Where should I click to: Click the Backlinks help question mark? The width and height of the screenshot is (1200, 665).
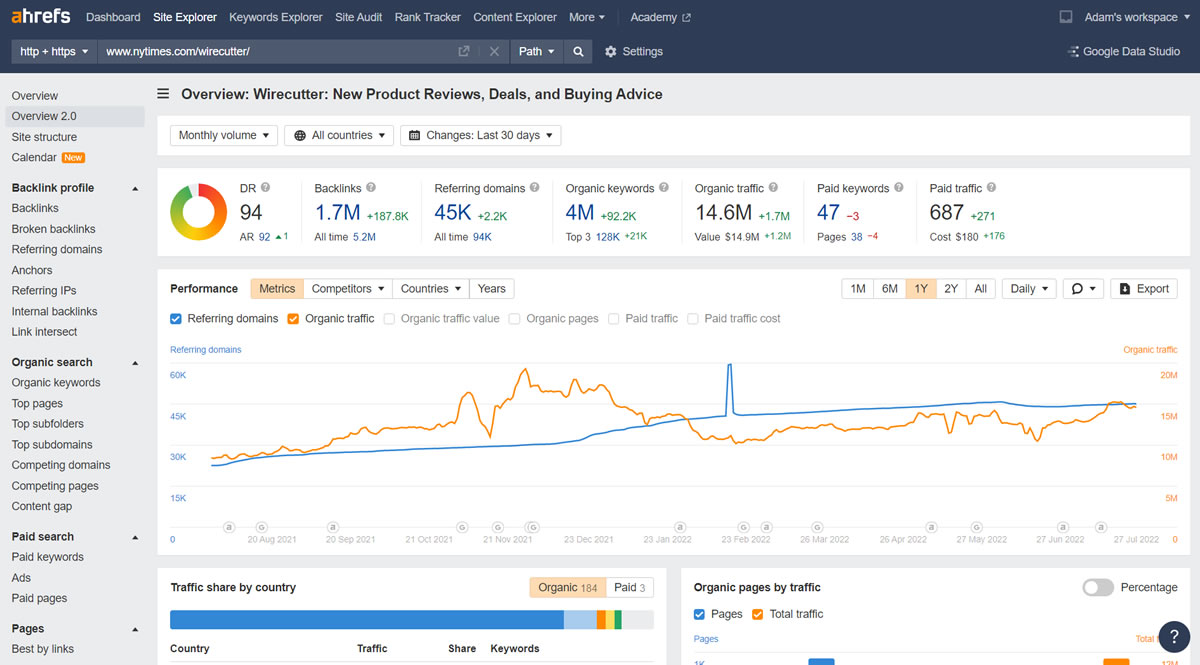pos(371,187)
